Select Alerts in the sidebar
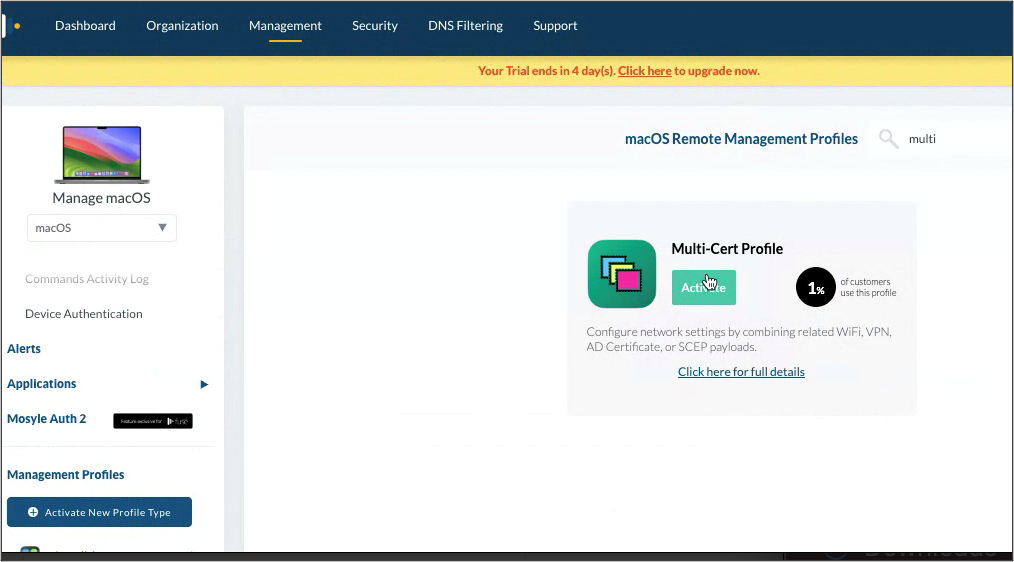The height and width of the screenshot is (562, 1014). 24,349
